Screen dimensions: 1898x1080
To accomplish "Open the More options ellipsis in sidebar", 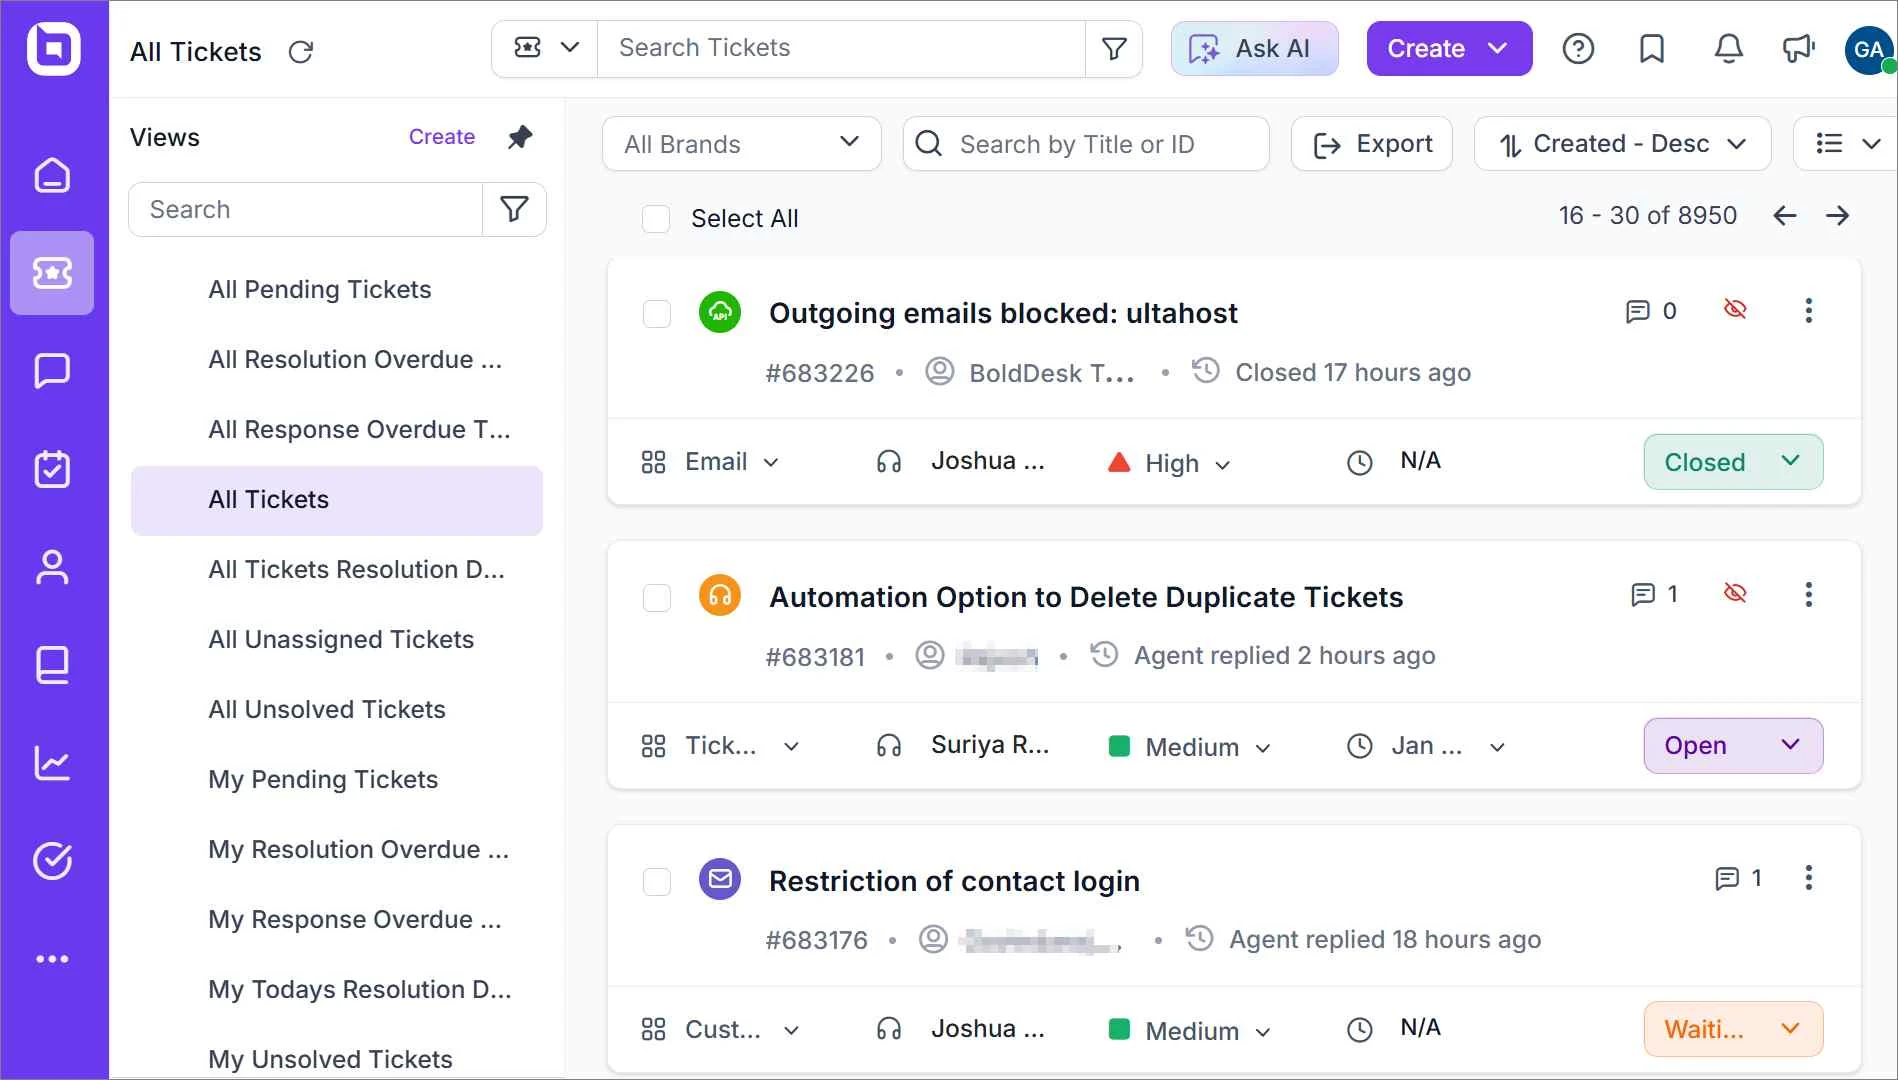I will 53,959.
